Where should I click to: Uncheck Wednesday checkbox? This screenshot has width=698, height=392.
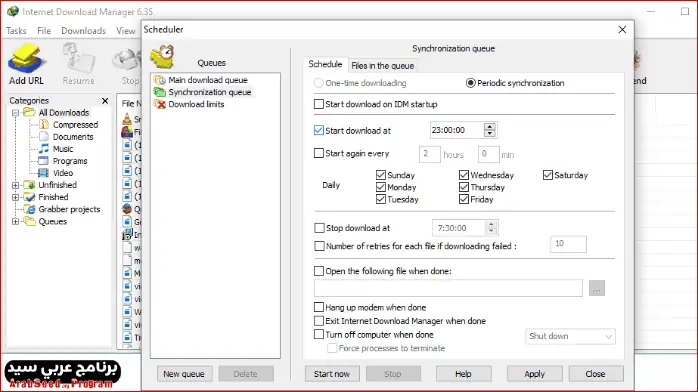point(464,175)
